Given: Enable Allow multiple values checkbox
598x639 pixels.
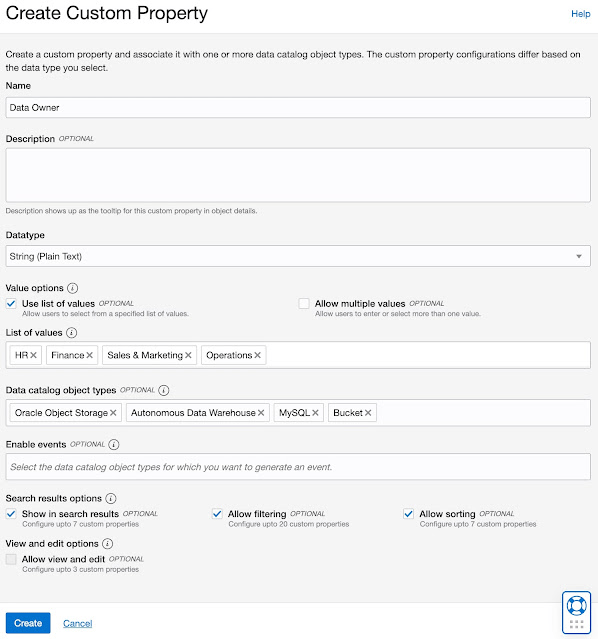Looking at the screenshot, I should pos(304,304).
